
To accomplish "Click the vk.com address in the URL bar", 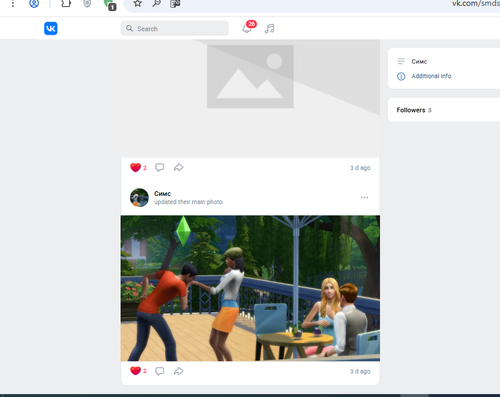I will click(476, 3).
